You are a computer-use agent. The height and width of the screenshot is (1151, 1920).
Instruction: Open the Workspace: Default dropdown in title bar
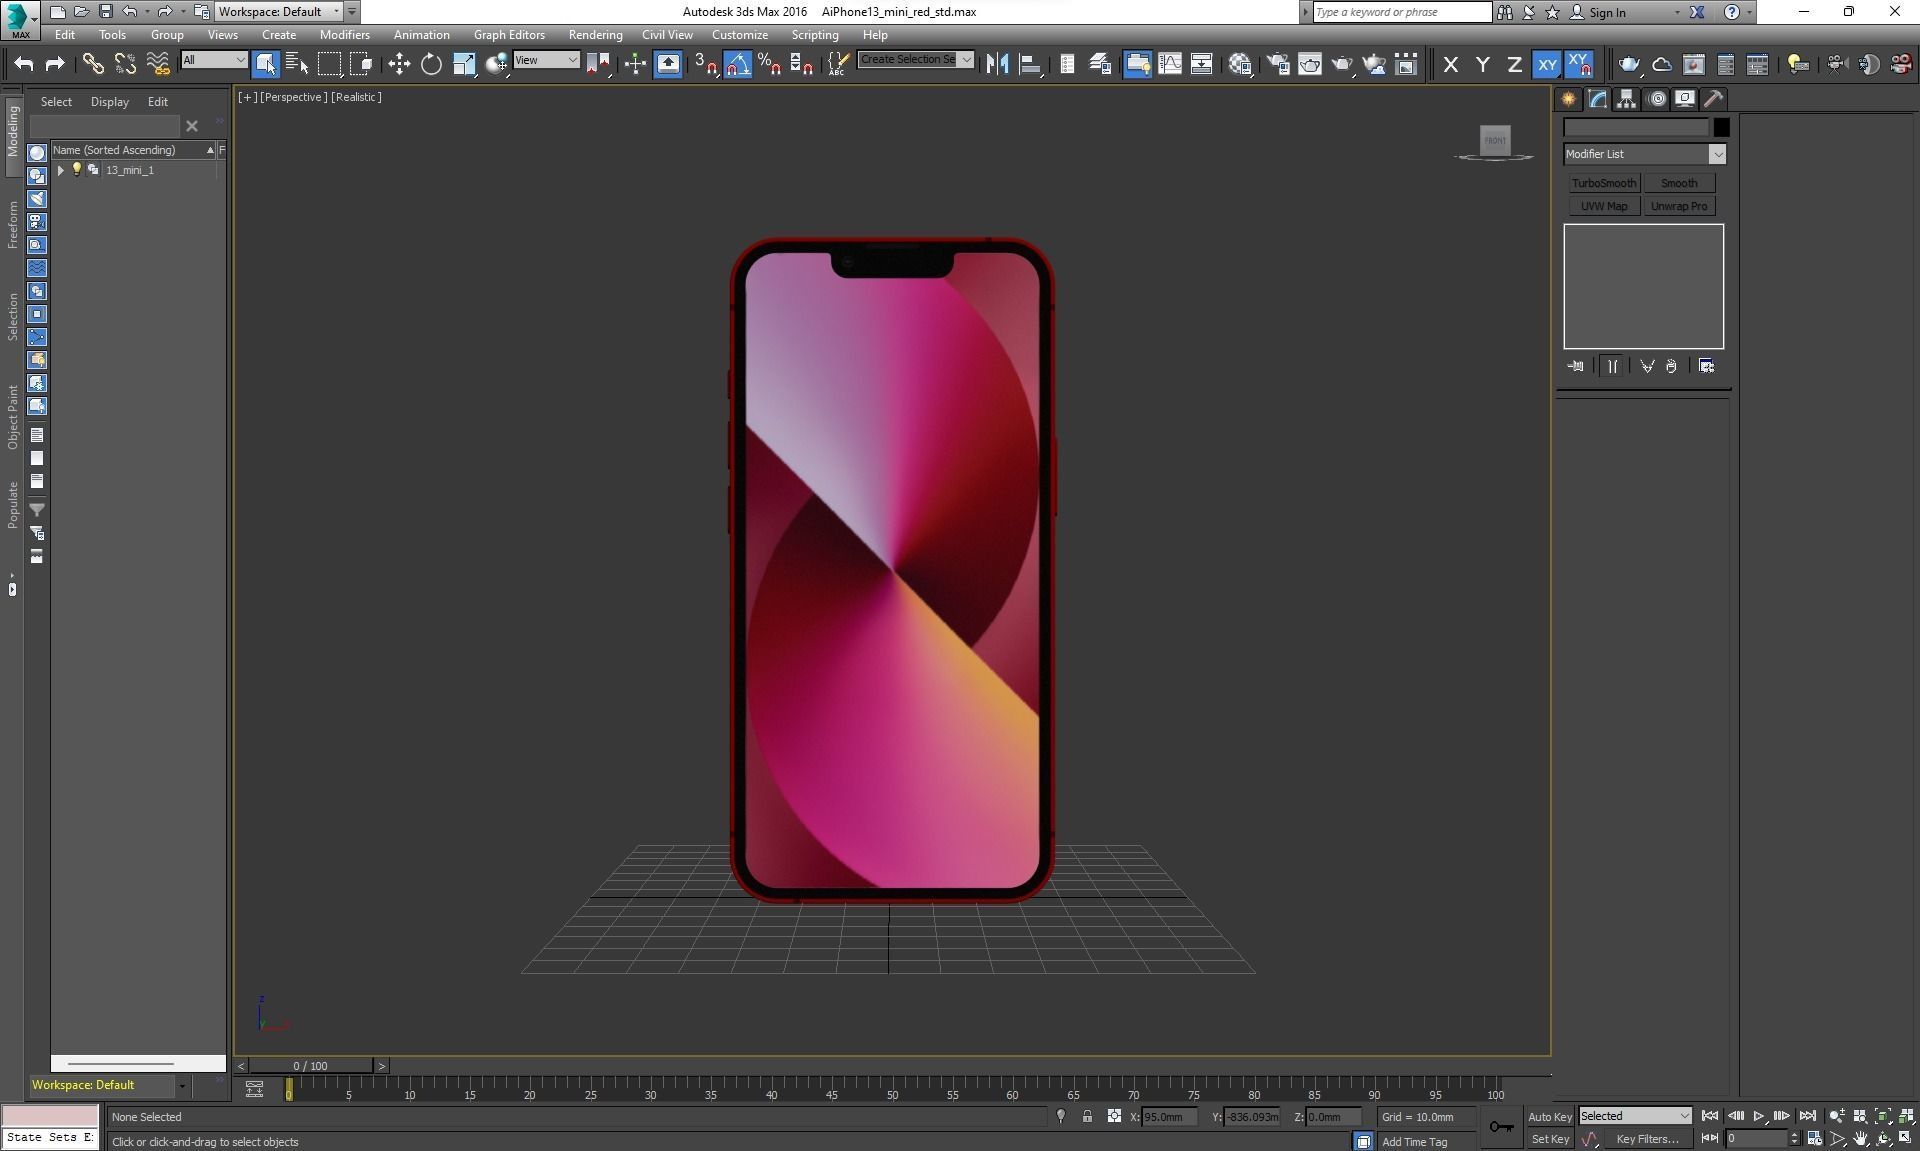tap(279, 12)
